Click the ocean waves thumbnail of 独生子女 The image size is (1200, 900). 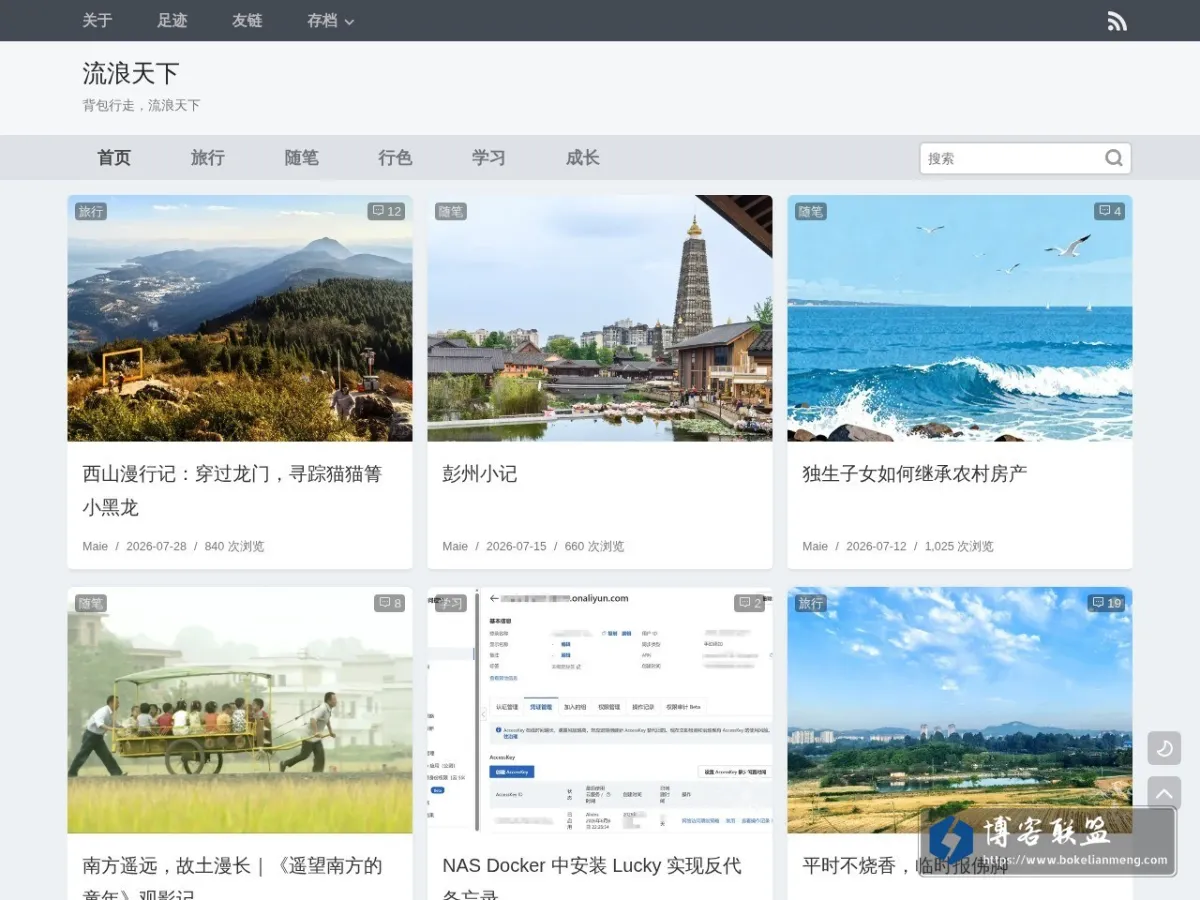(960, 318)
